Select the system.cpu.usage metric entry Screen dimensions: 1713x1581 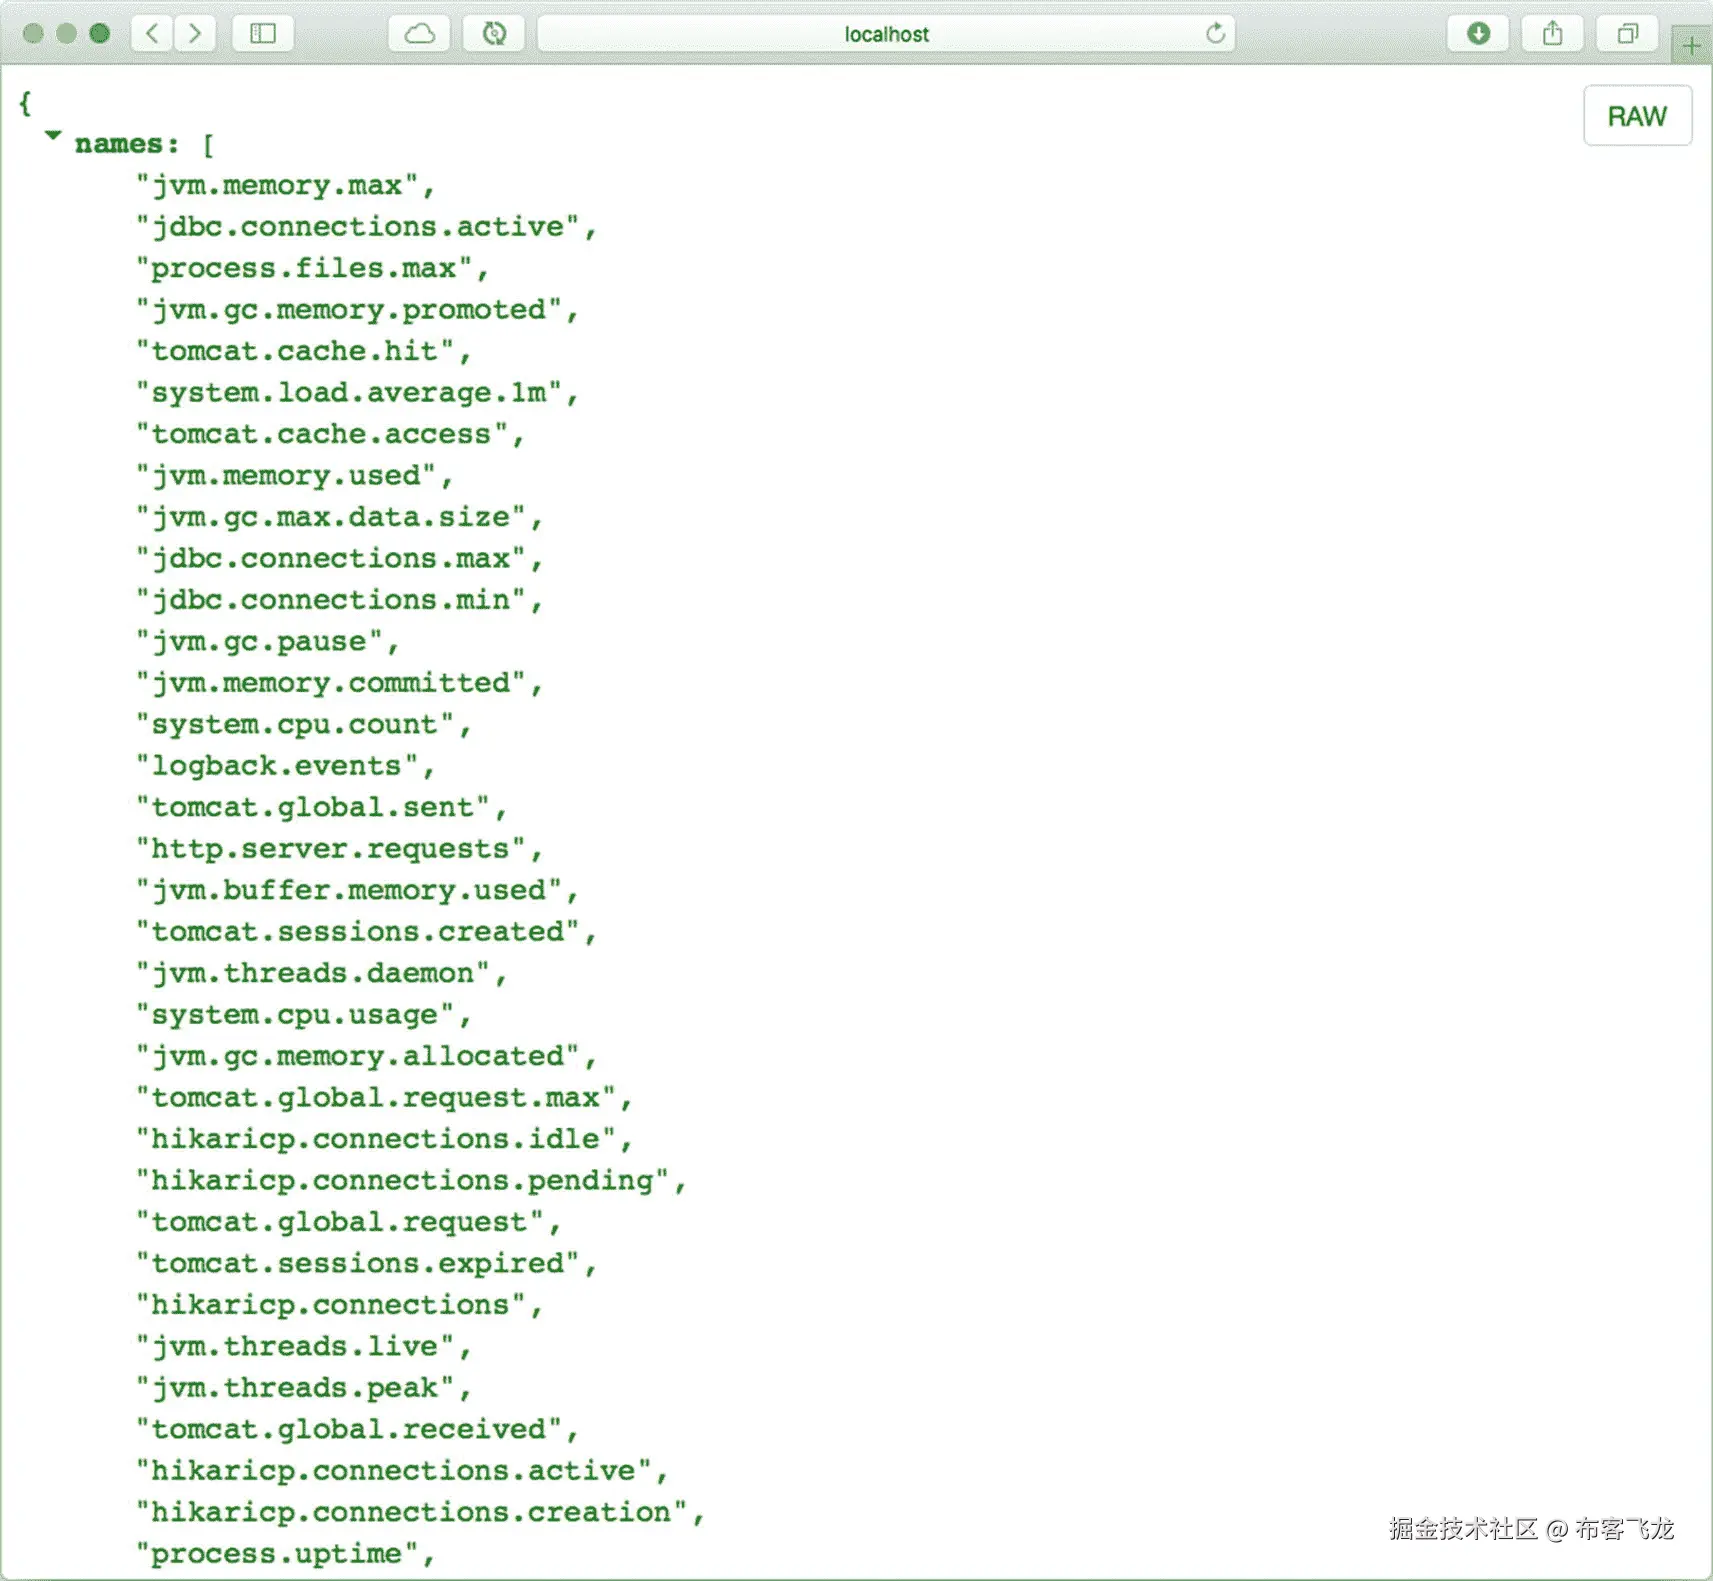click(x=300, y=1014)
